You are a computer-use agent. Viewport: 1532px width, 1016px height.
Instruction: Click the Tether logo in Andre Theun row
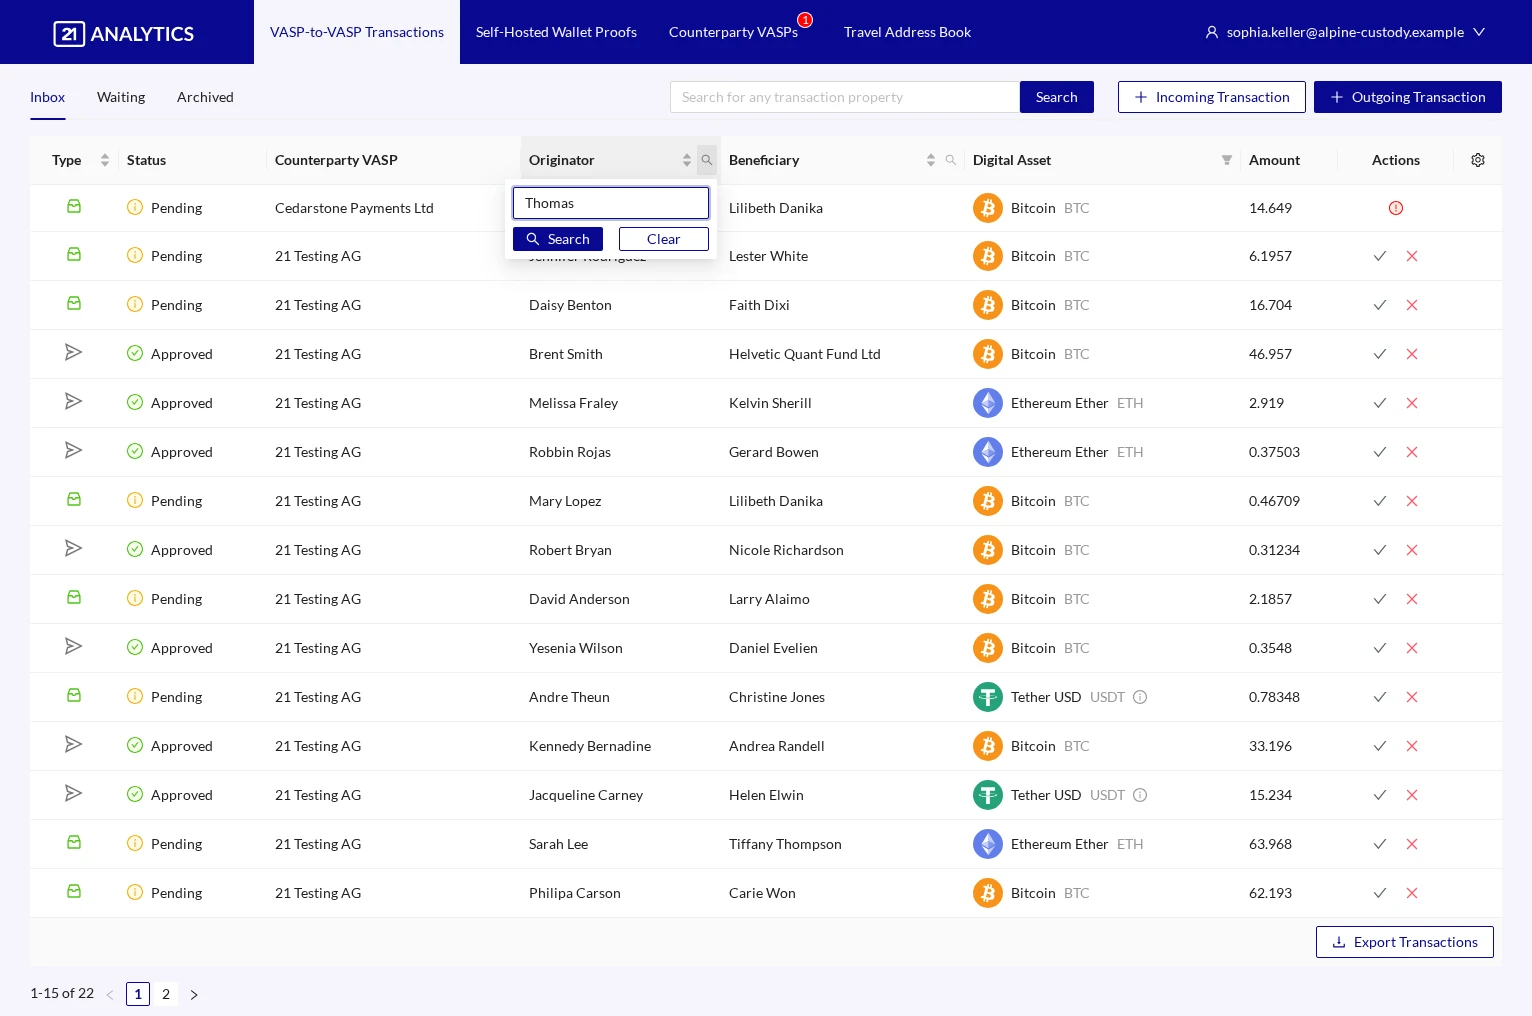coord(988,697)
